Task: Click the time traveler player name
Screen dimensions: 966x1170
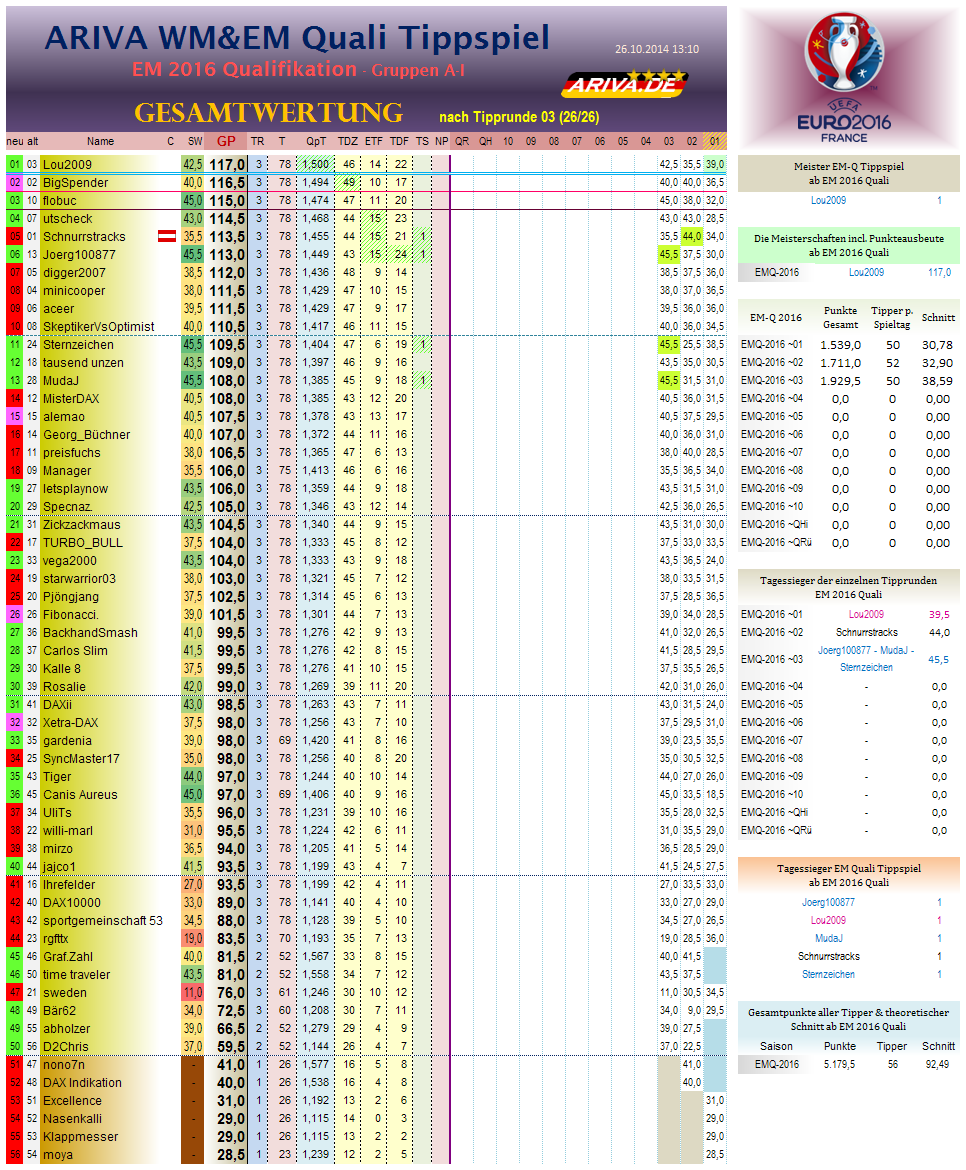Action: [x=76, y=975]
